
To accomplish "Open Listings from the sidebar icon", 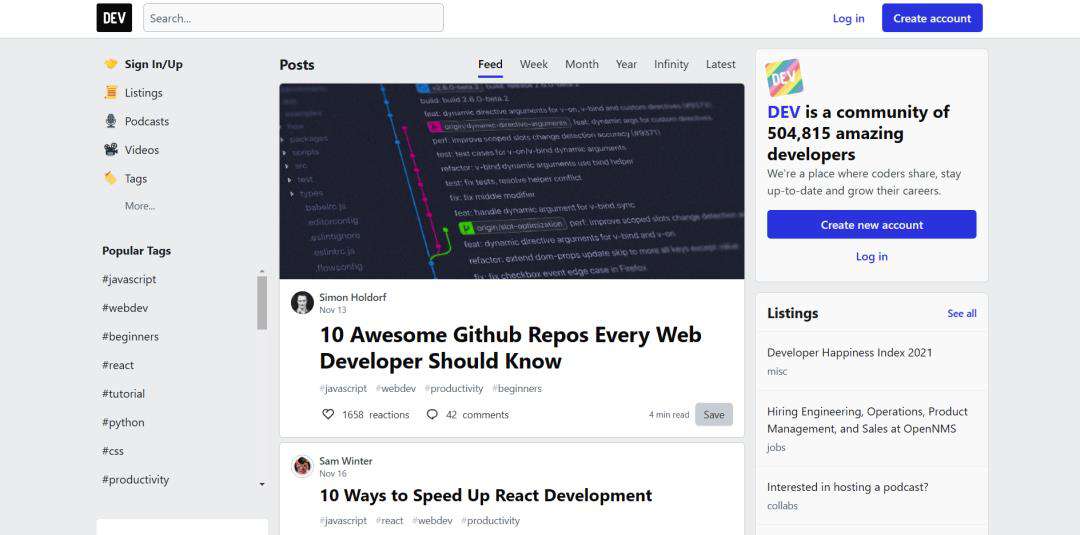I will click(x=110, y=92).
